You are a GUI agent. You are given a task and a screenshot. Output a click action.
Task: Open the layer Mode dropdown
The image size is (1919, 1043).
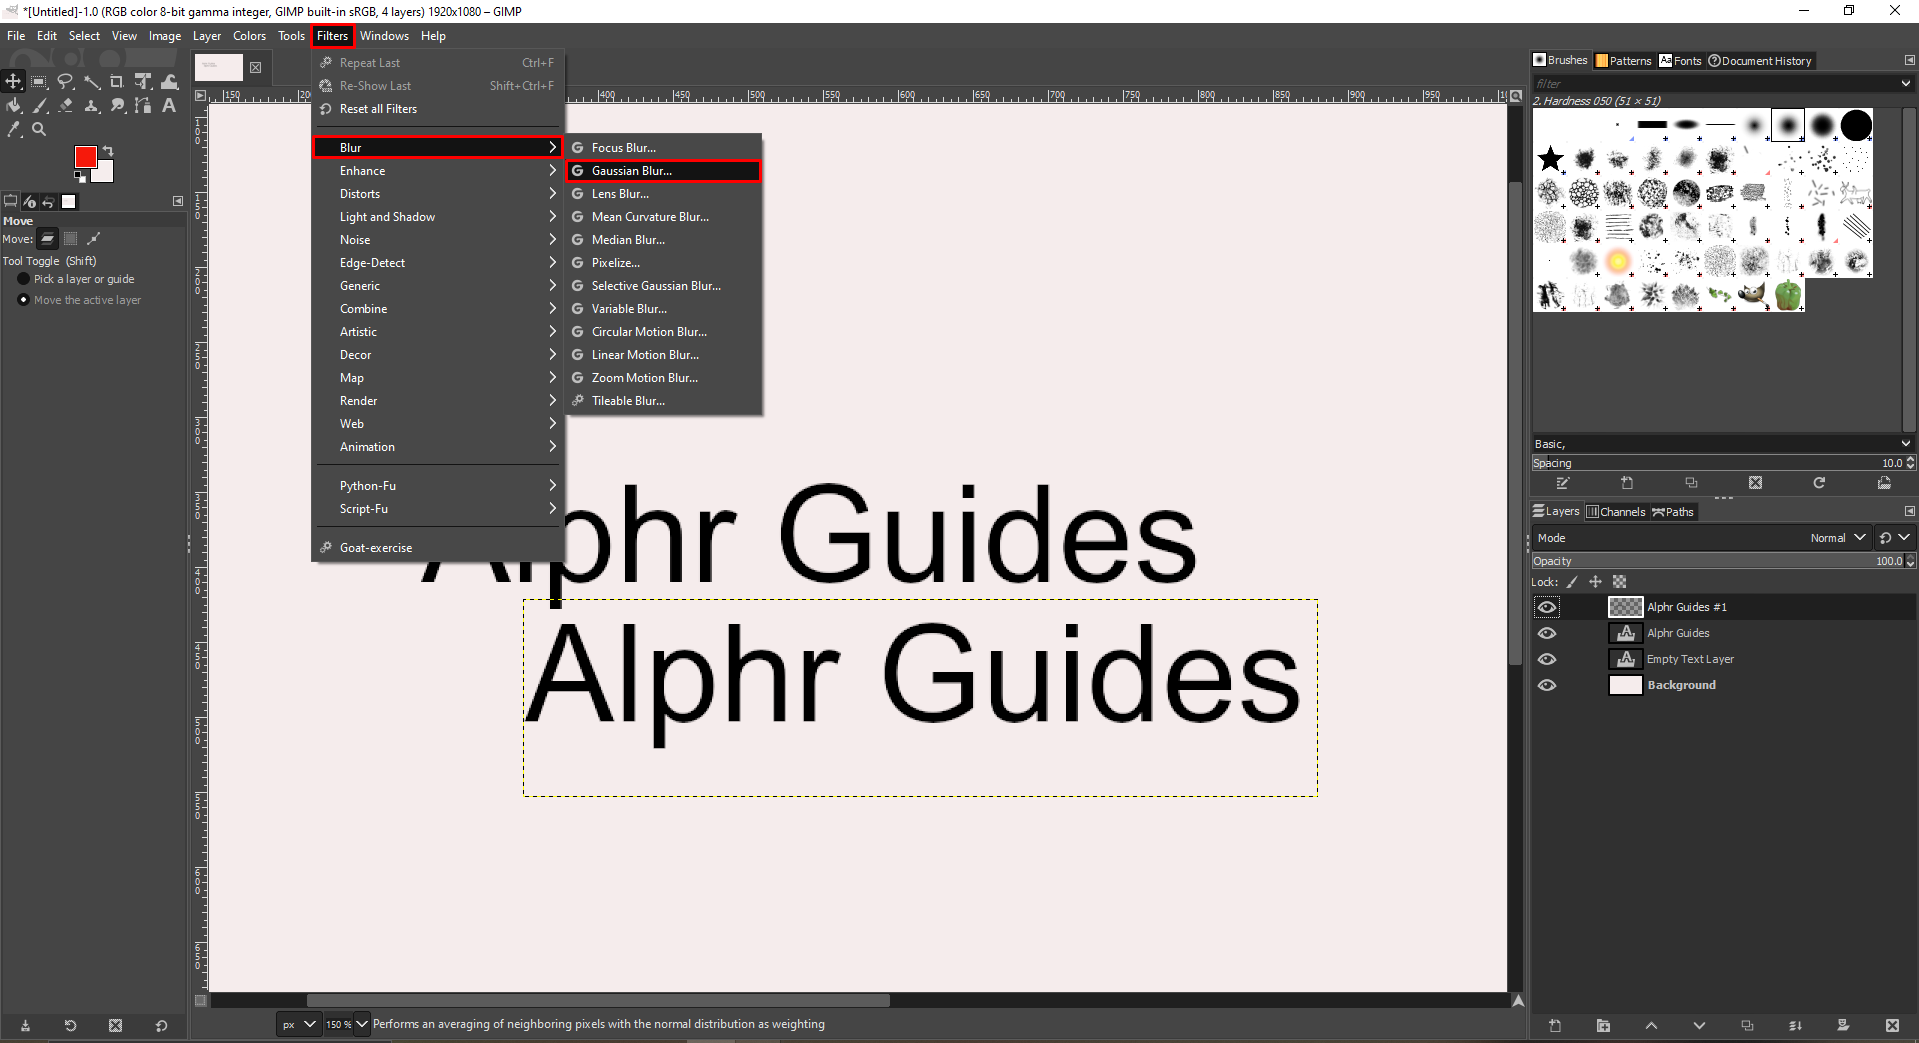(1701, 538)
